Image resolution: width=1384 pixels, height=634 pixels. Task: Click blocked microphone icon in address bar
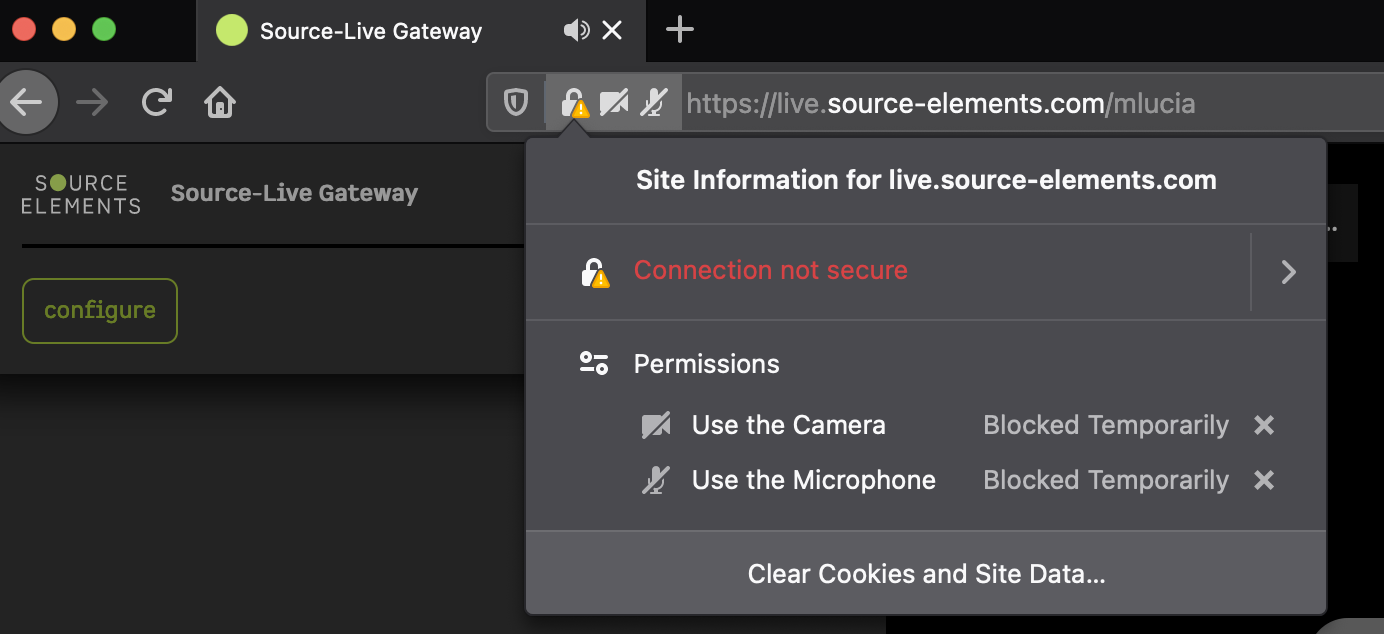[x=654, y=102]
